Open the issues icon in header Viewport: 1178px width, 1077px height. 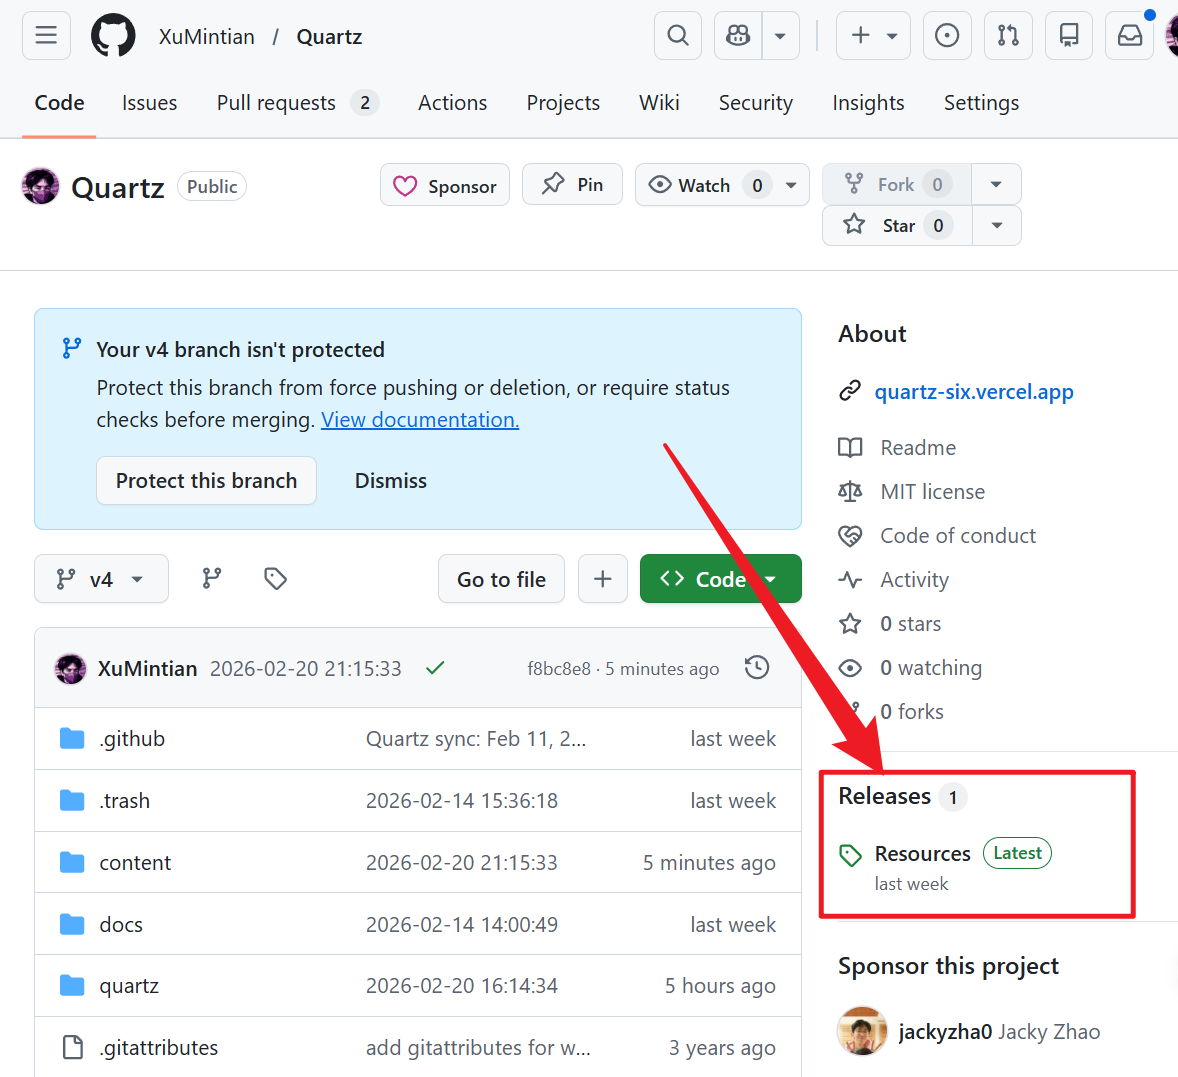click(946, 36)
